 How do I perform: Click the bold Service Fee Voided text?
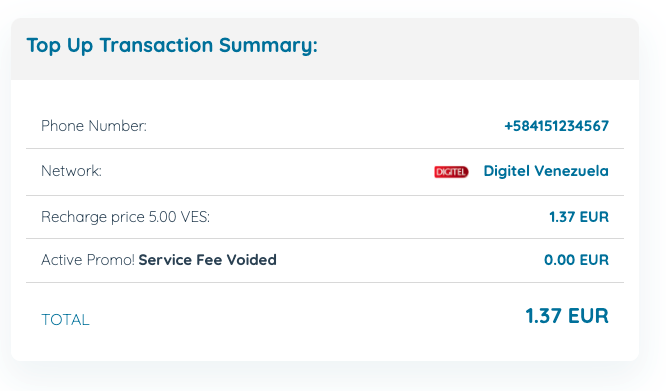pos(208,260)
